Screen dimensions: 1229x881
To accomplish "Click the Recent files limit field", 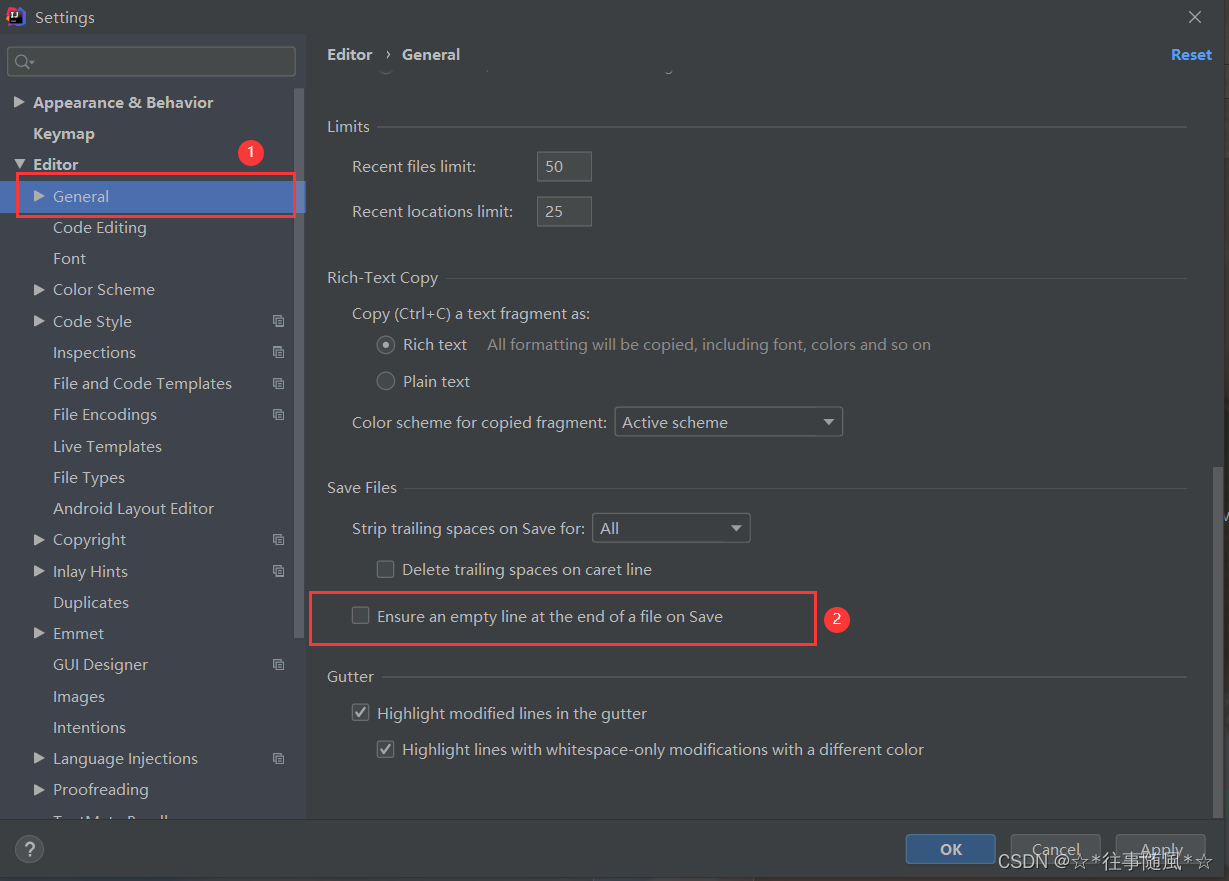I will 564,166.
